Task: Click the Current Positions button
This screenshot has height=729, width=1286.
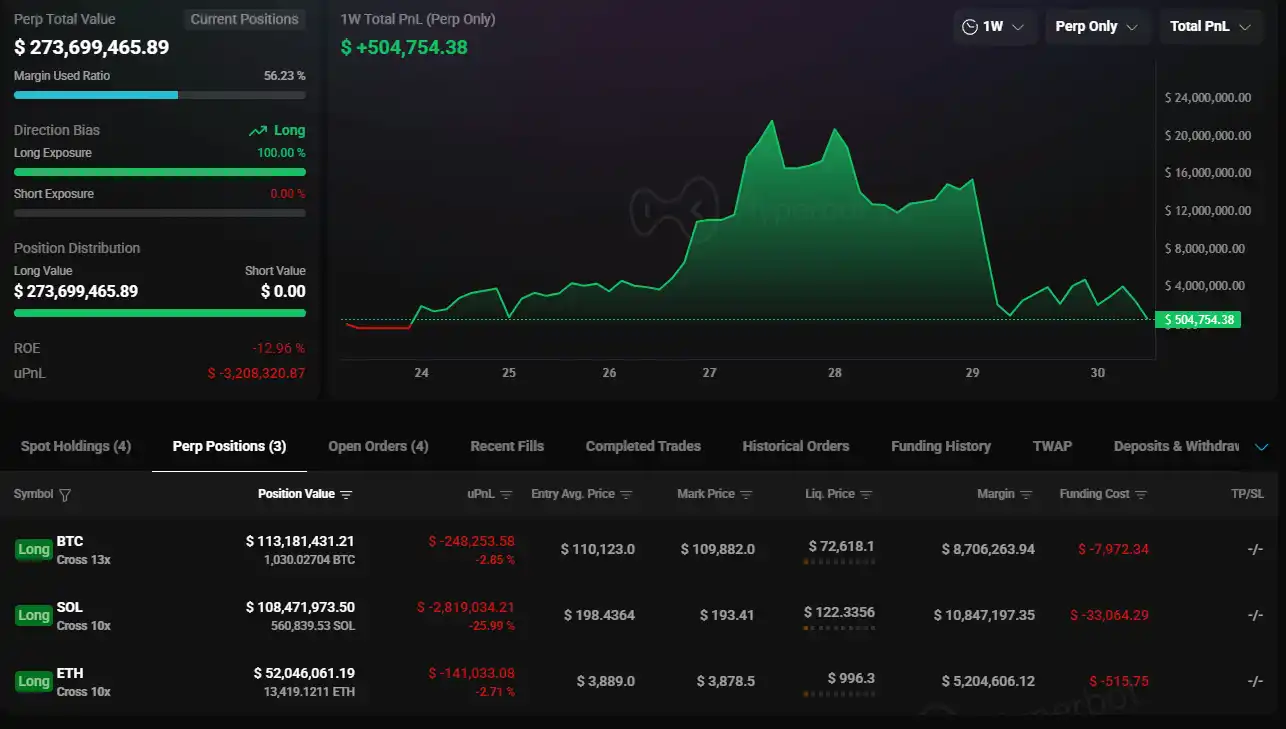Action: (x=244, y=19)
